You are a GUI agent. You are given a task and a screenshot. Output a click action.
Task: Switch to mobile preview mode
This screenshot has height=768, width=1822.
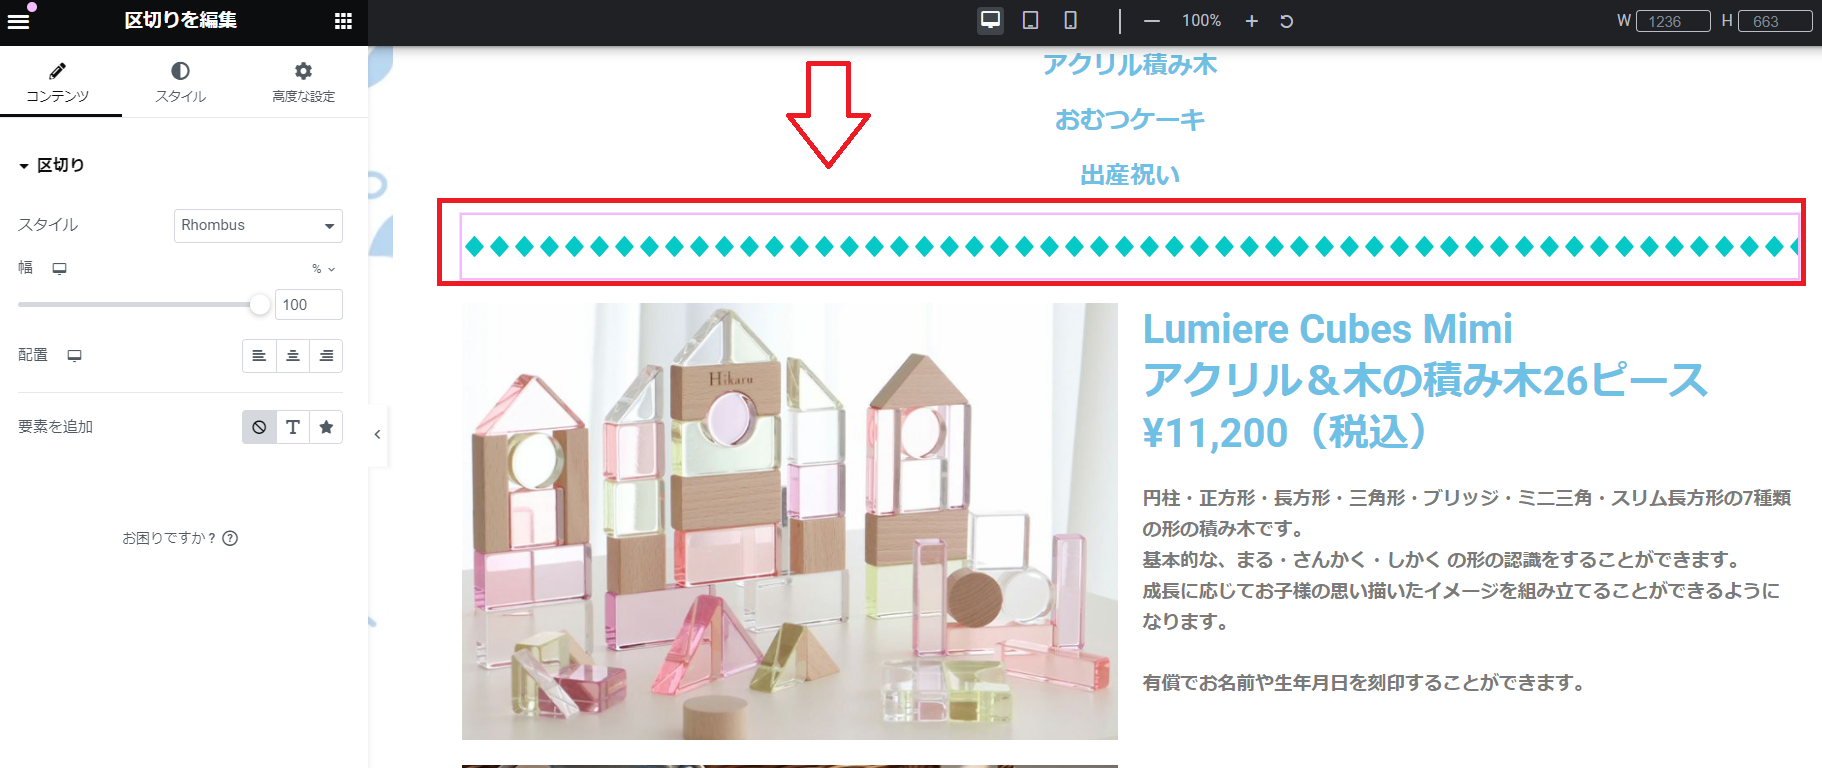1070,20
